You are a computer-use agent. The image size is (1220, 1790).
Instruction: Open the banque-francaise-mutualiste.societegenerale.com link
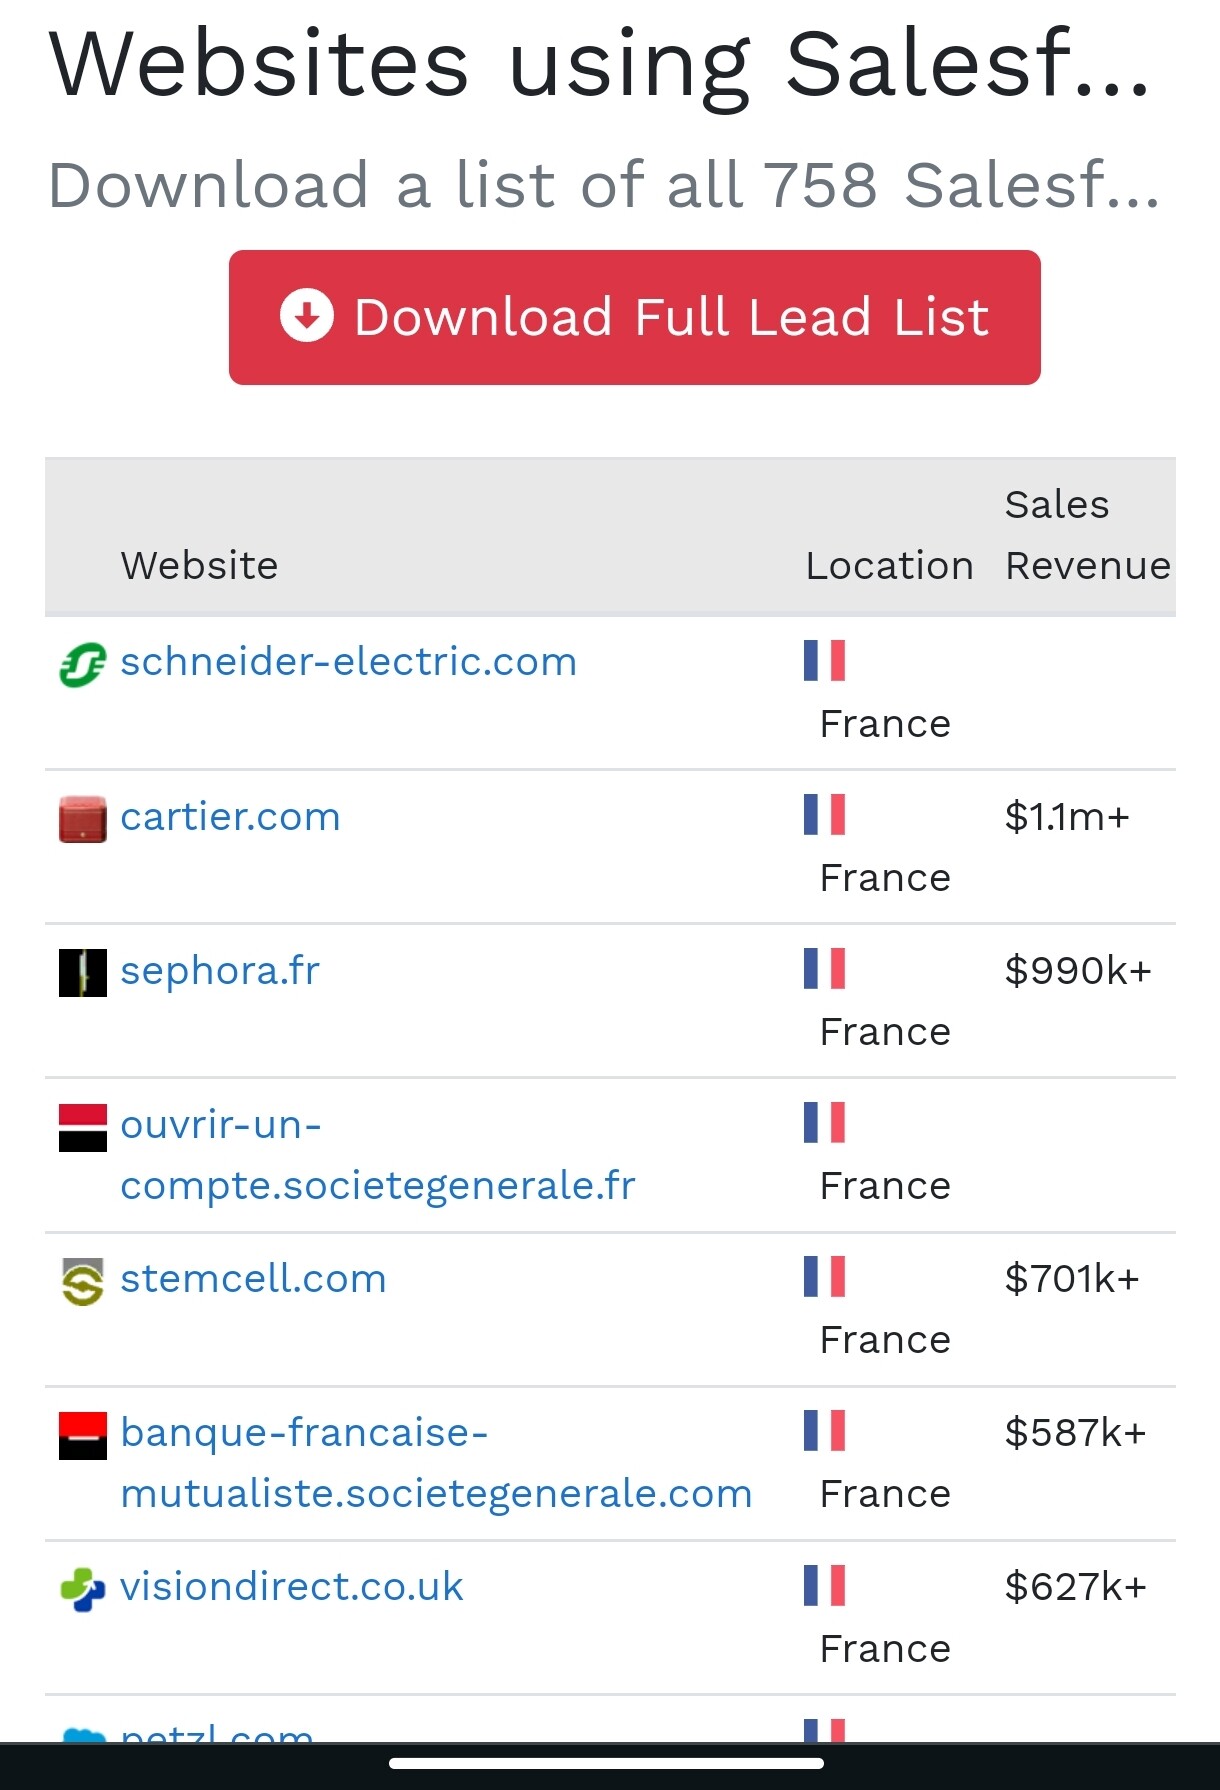pos(436,1463)
